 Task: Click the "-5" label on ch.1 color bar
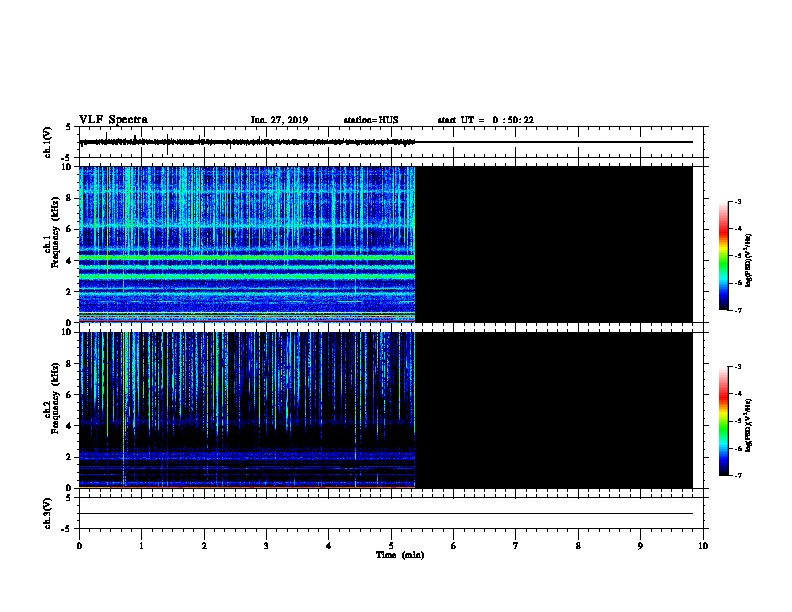[737, 256]
